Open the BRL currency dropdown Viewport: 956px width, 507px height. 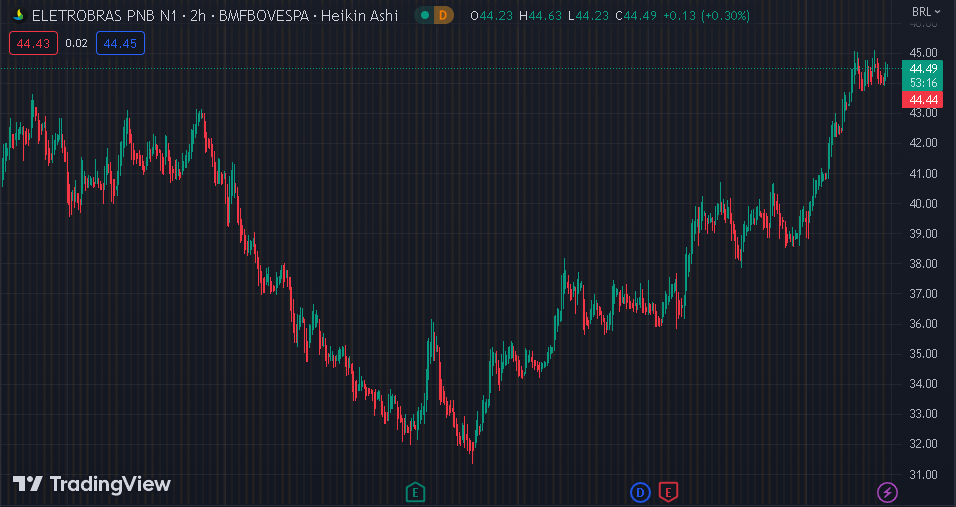(925, 11)
